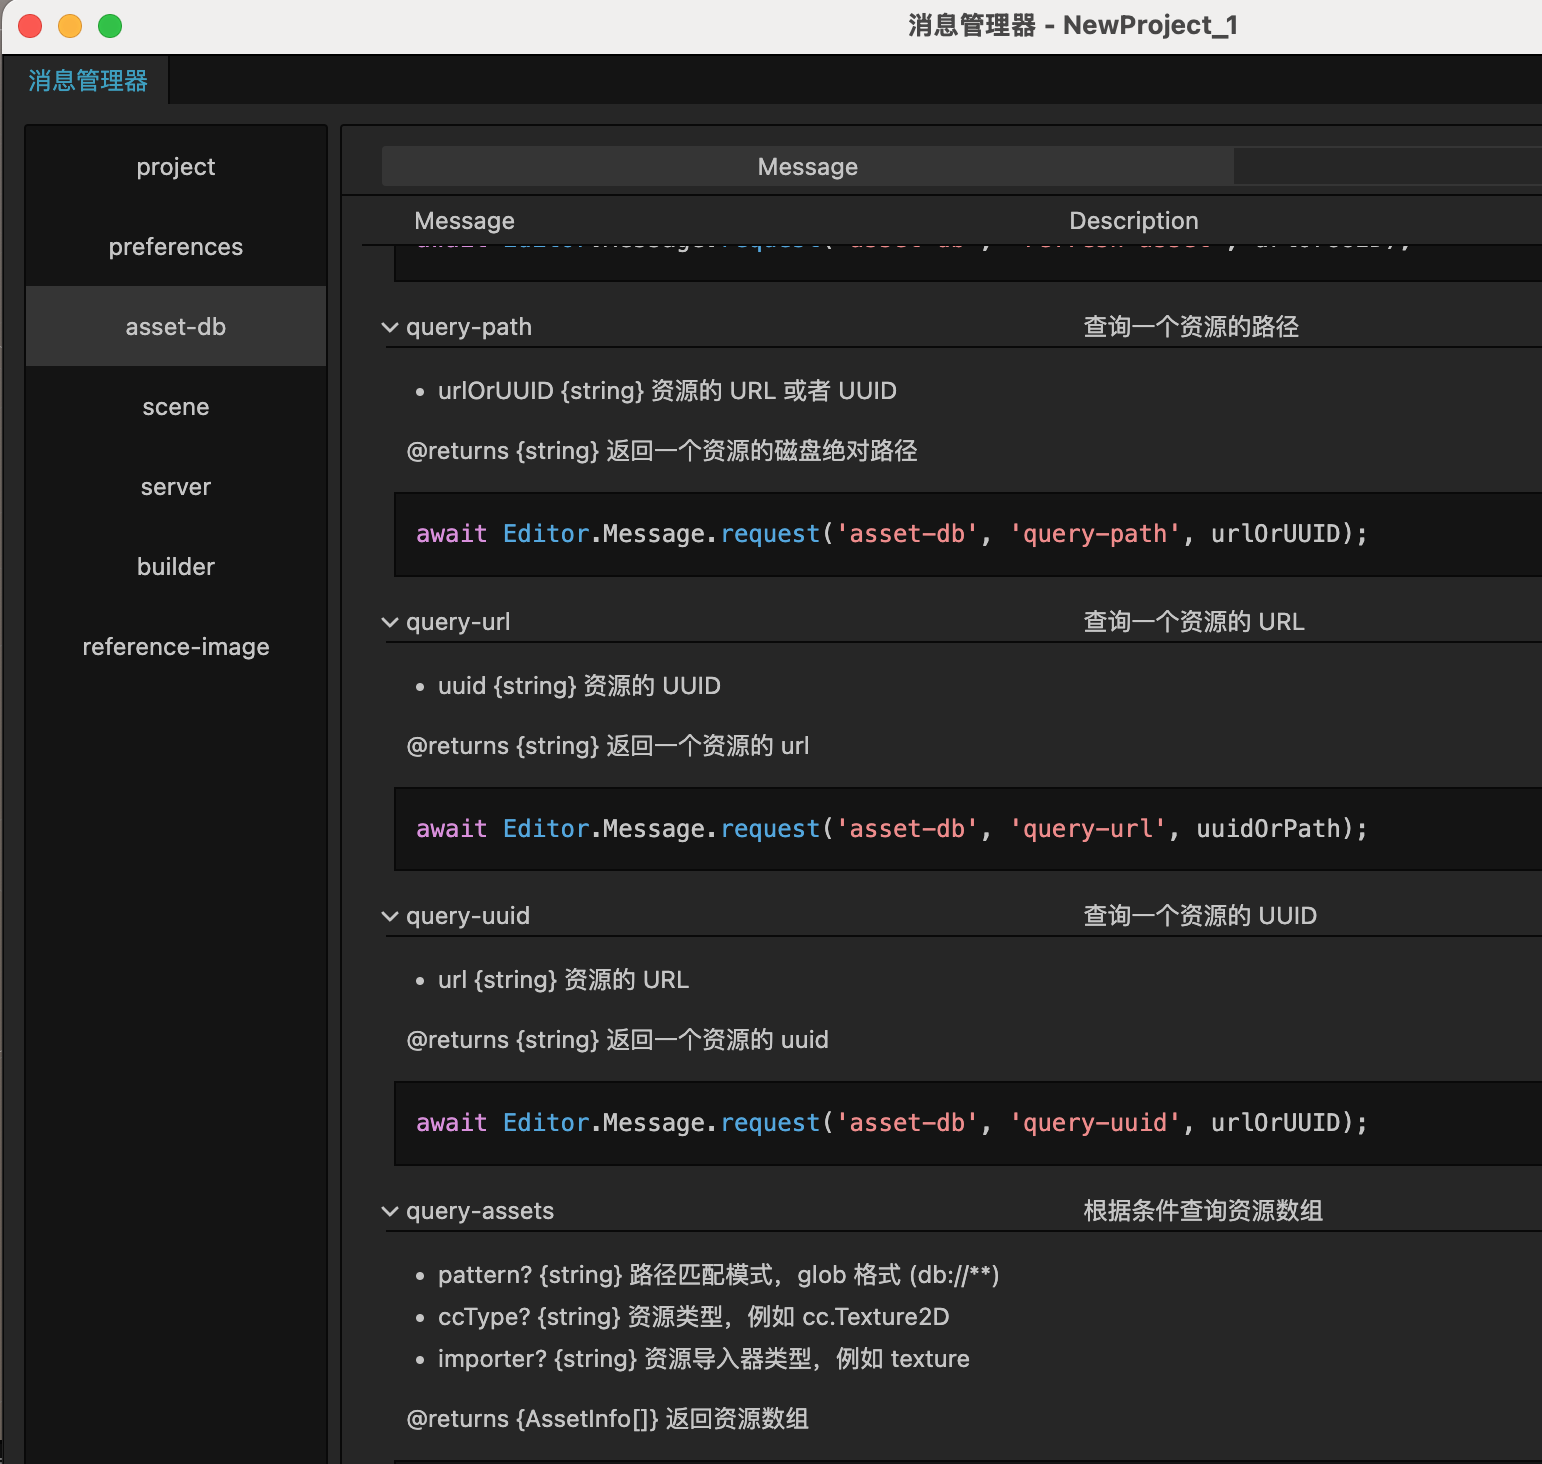Switch to the 消息管理器 panel tab
The height and width of the screenshot is (1464, 1542).
click(87, 80)
